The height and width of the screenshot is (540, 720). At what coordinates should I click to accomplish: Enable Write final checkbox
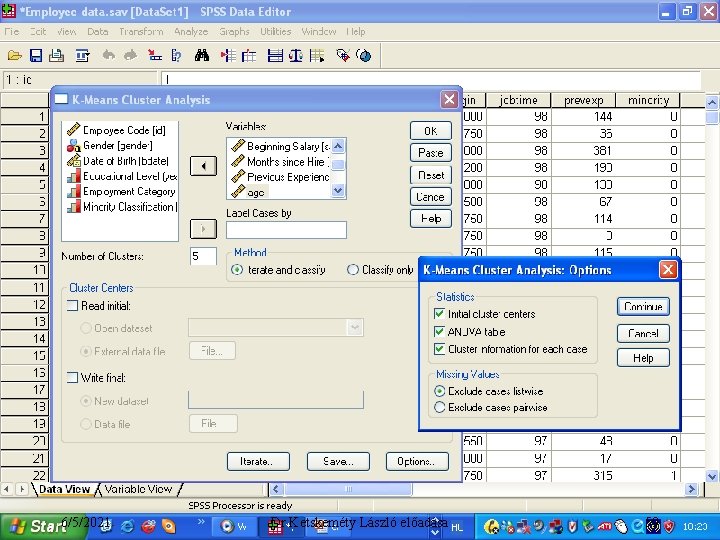pos(73,377)
